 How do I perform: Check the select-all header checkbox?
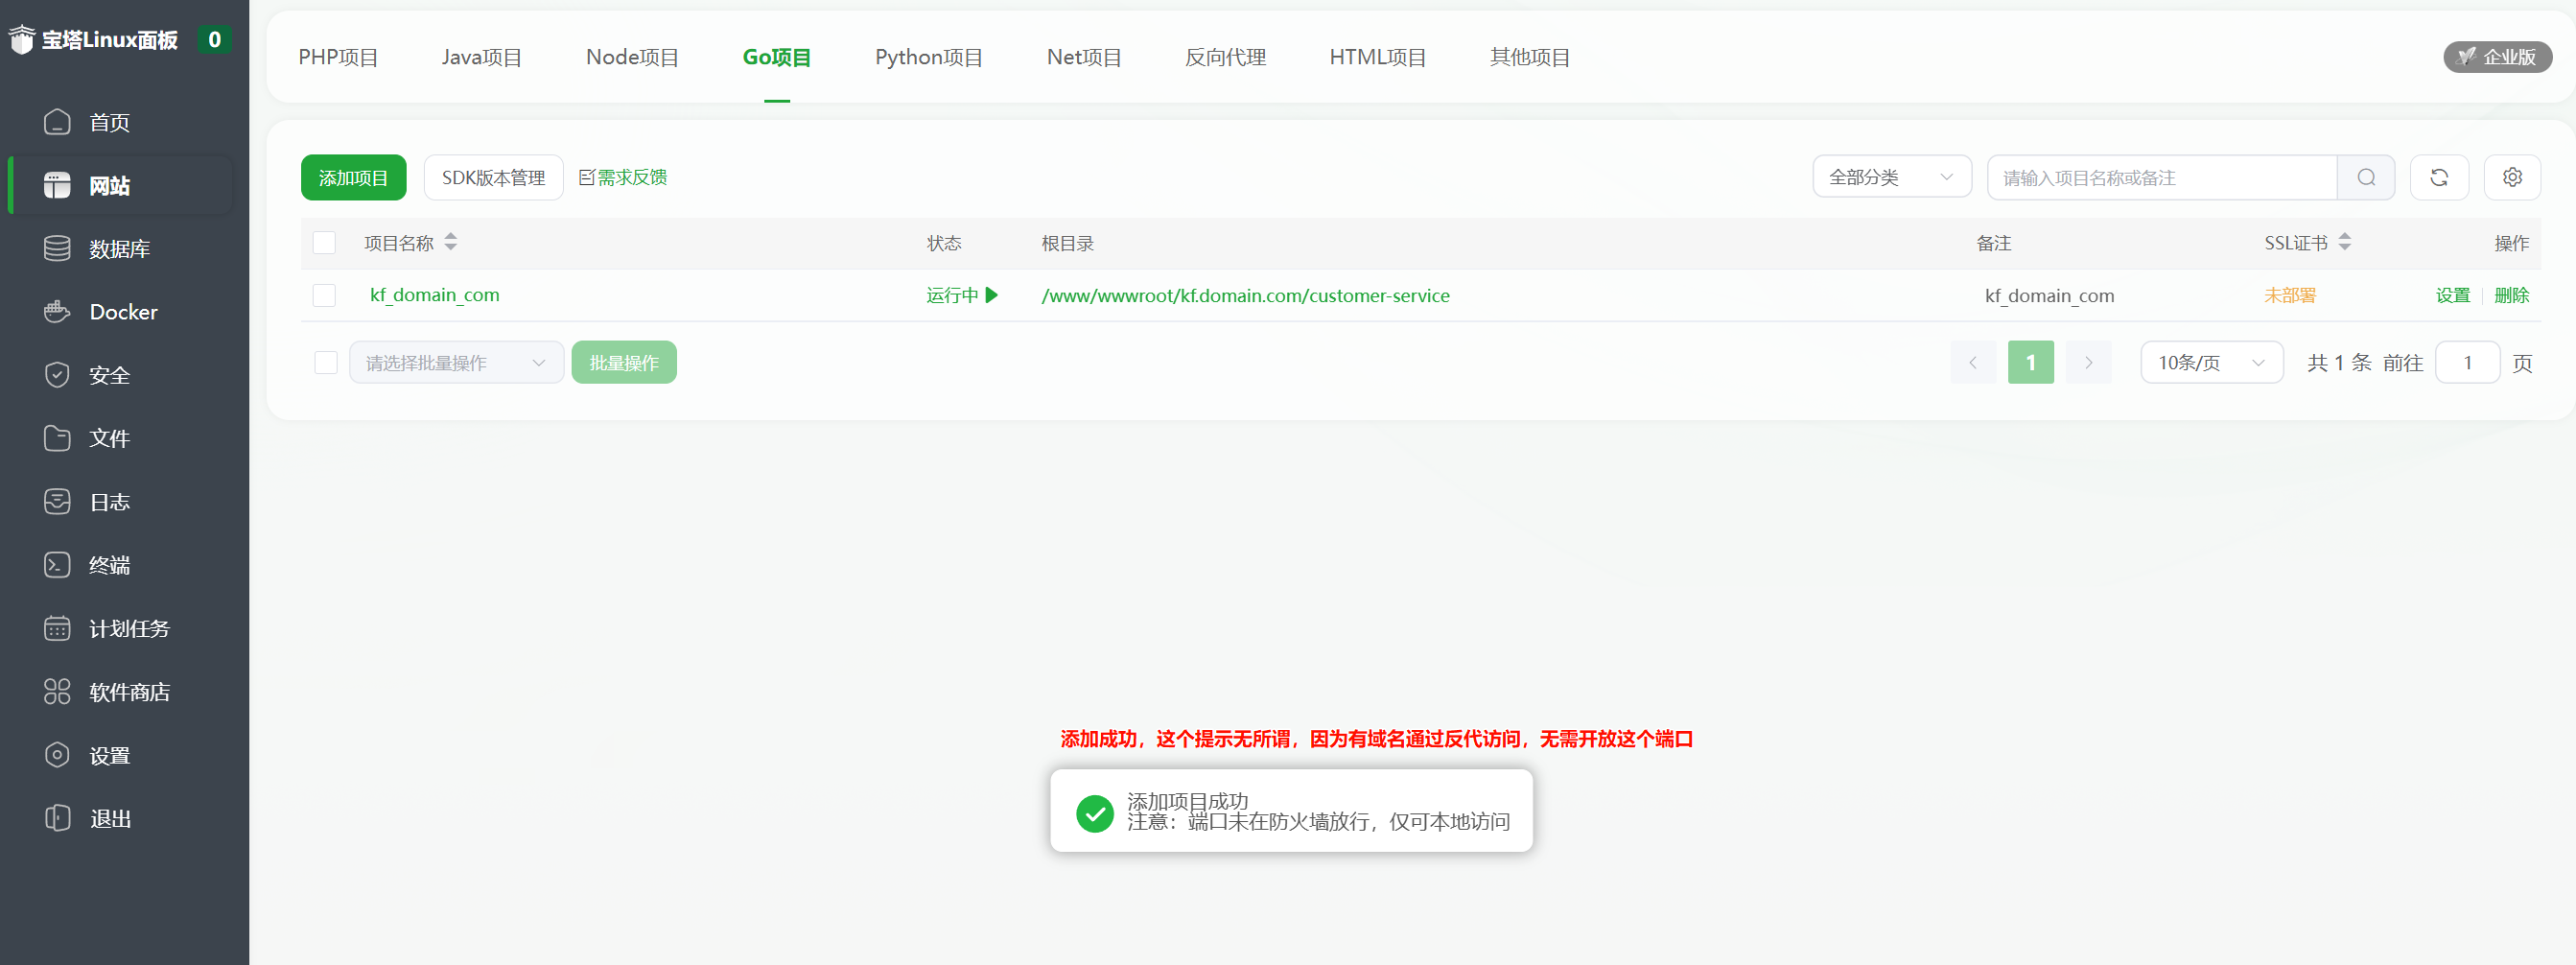(x=324, y=243)
